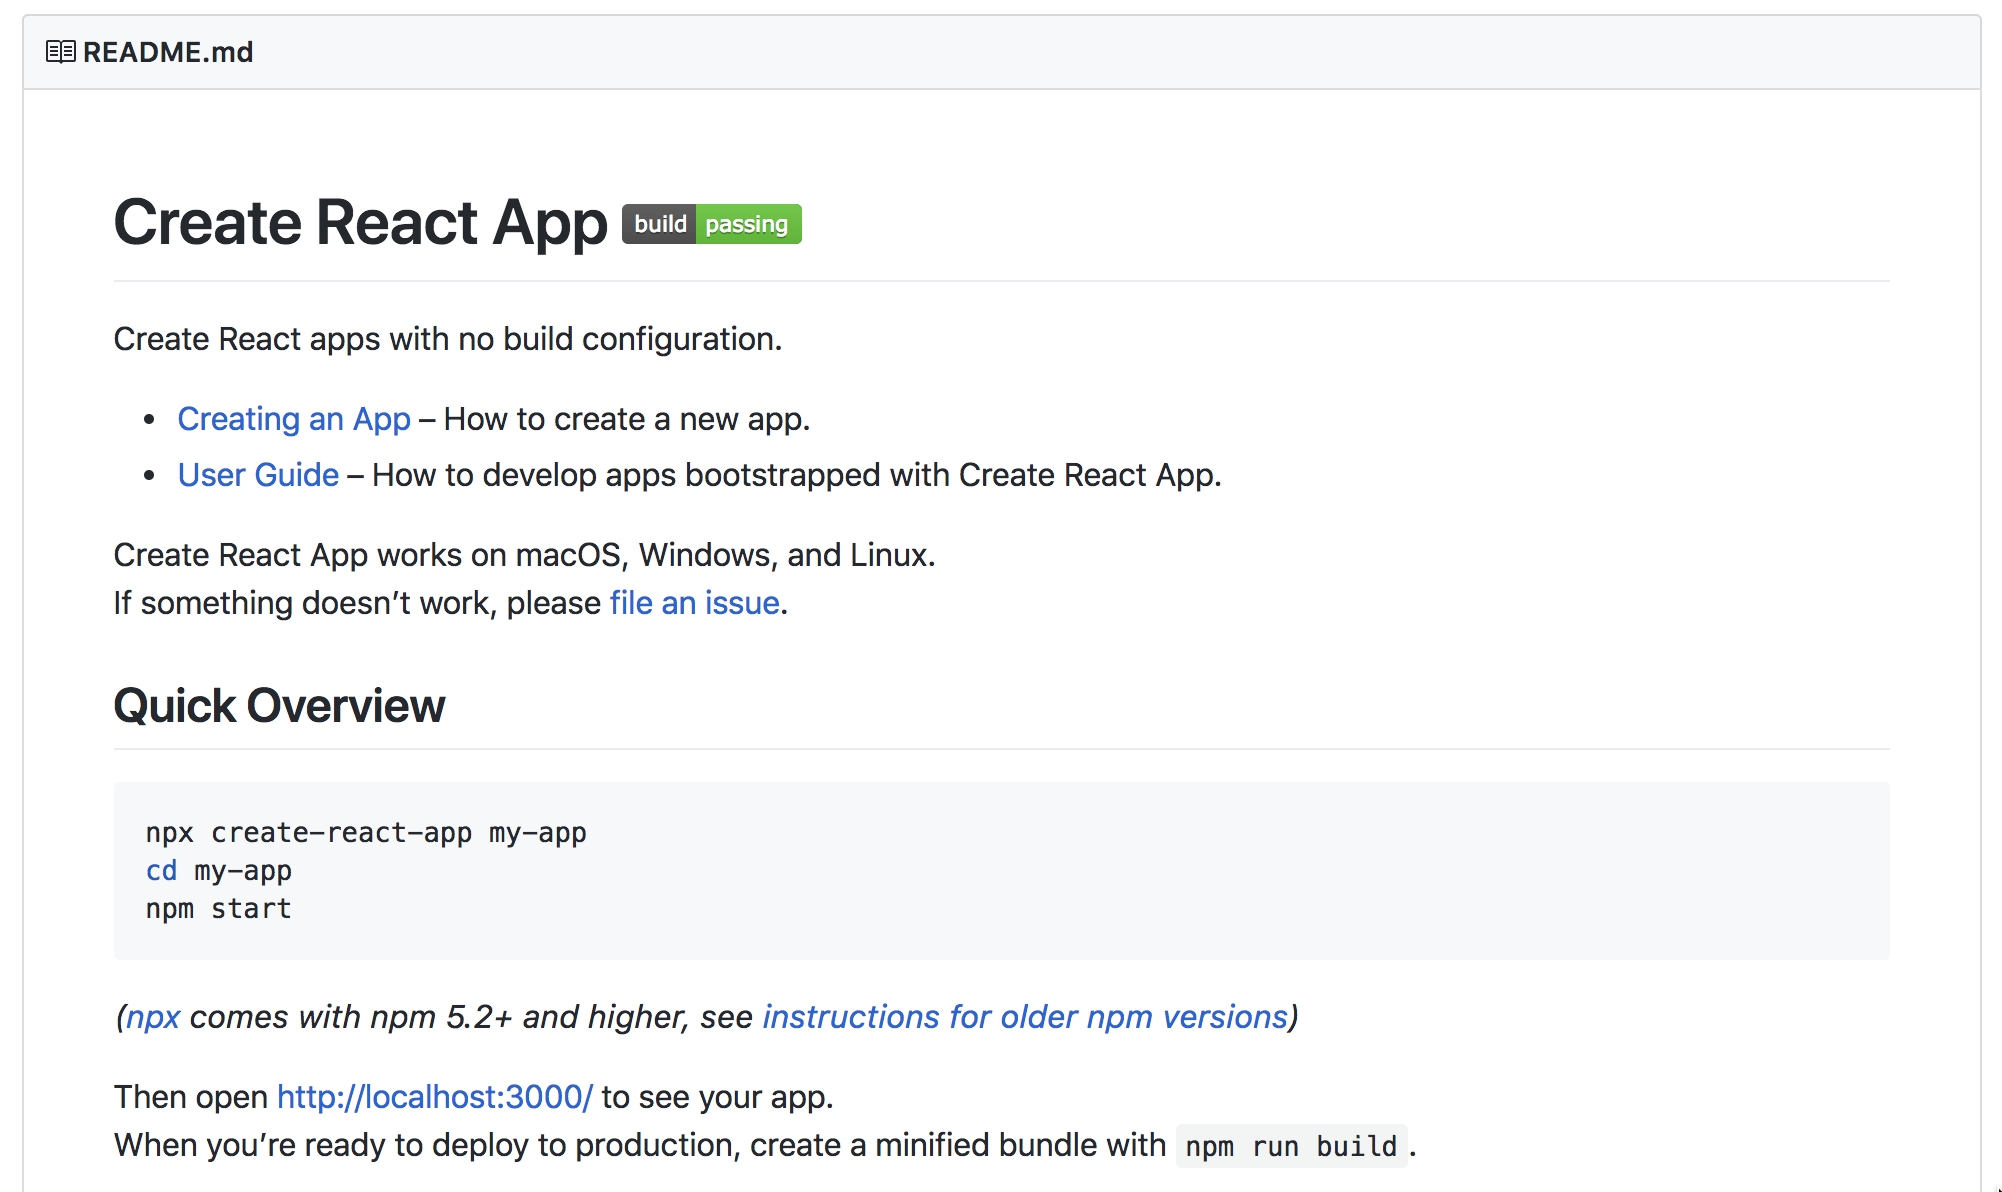
Task: Click the macOS, Windows, and Linux sentence
Action: point(524,555)
